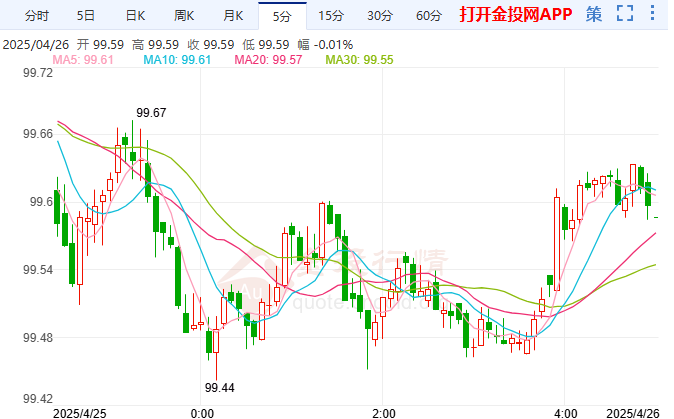This screenshot has width=674, height=419.
Task: Select the 日K tab
Action: [x=135, y=16]
